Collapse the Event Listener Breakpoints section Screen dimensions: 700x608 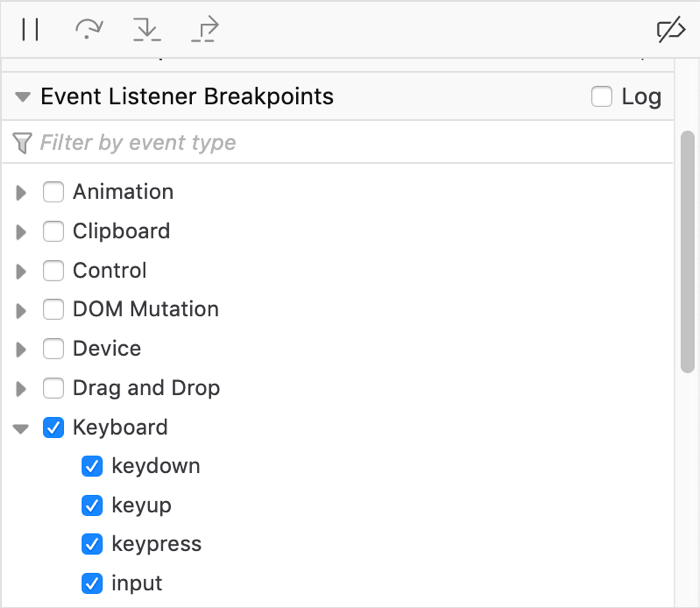[22, 97]
